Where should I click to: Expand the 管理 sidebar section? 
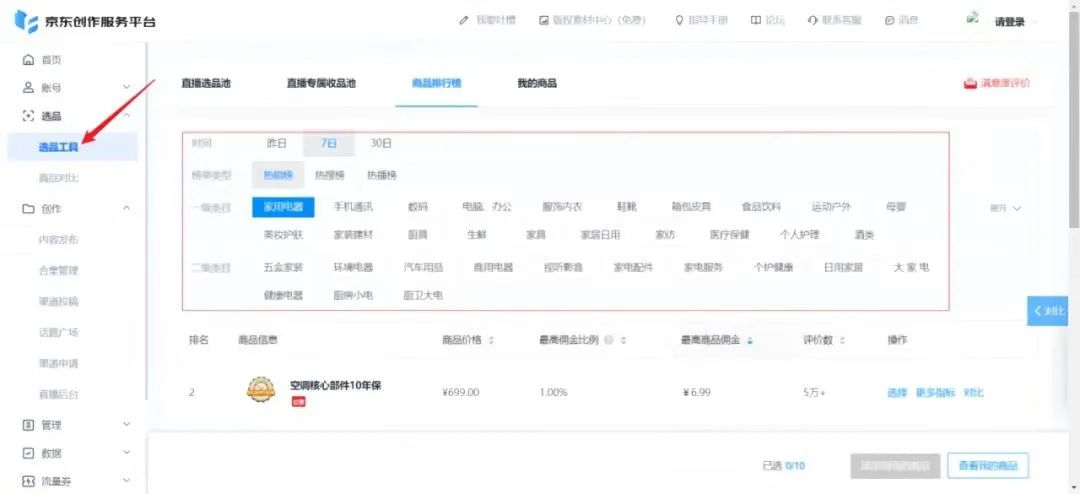(x=127, y=425)
